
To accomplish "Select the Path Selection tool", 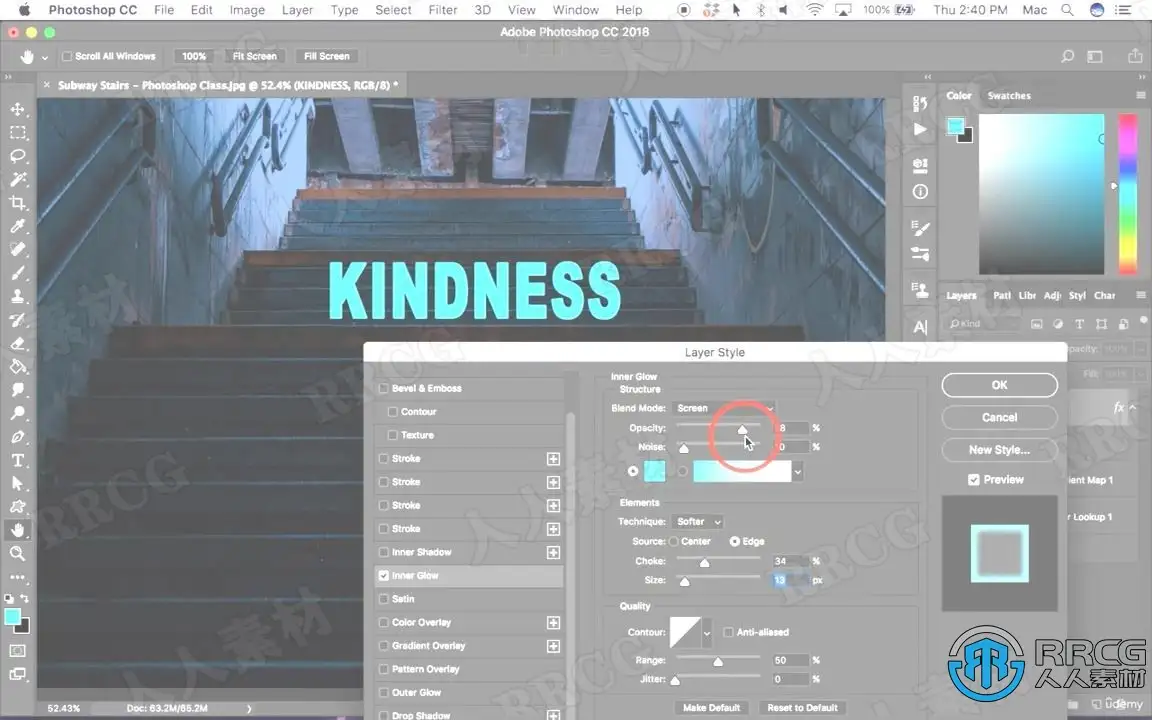I will coord(18,483).
